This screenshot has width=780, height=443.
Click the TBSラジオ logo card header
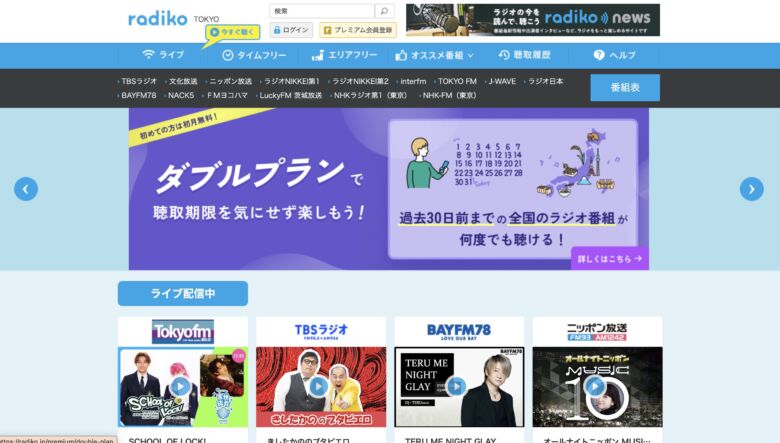(x=321, y=332)
